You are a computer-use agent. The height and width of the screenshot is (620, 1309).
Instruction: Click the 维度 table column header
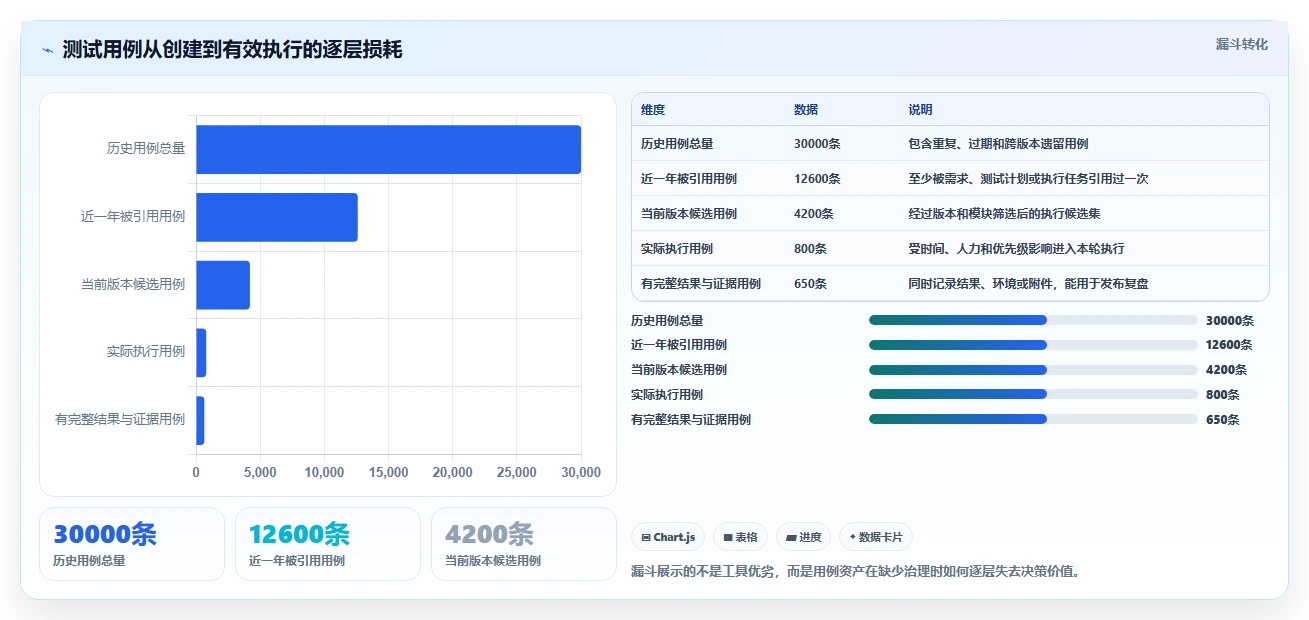coord(653,110)
